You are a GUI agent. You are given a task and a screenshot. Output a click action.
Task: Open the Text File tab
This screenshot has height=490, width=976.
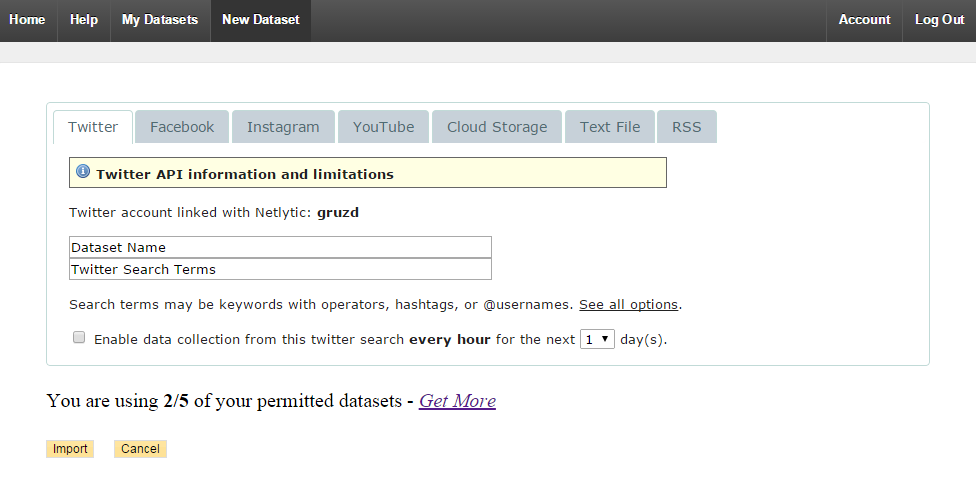point(610,127)
